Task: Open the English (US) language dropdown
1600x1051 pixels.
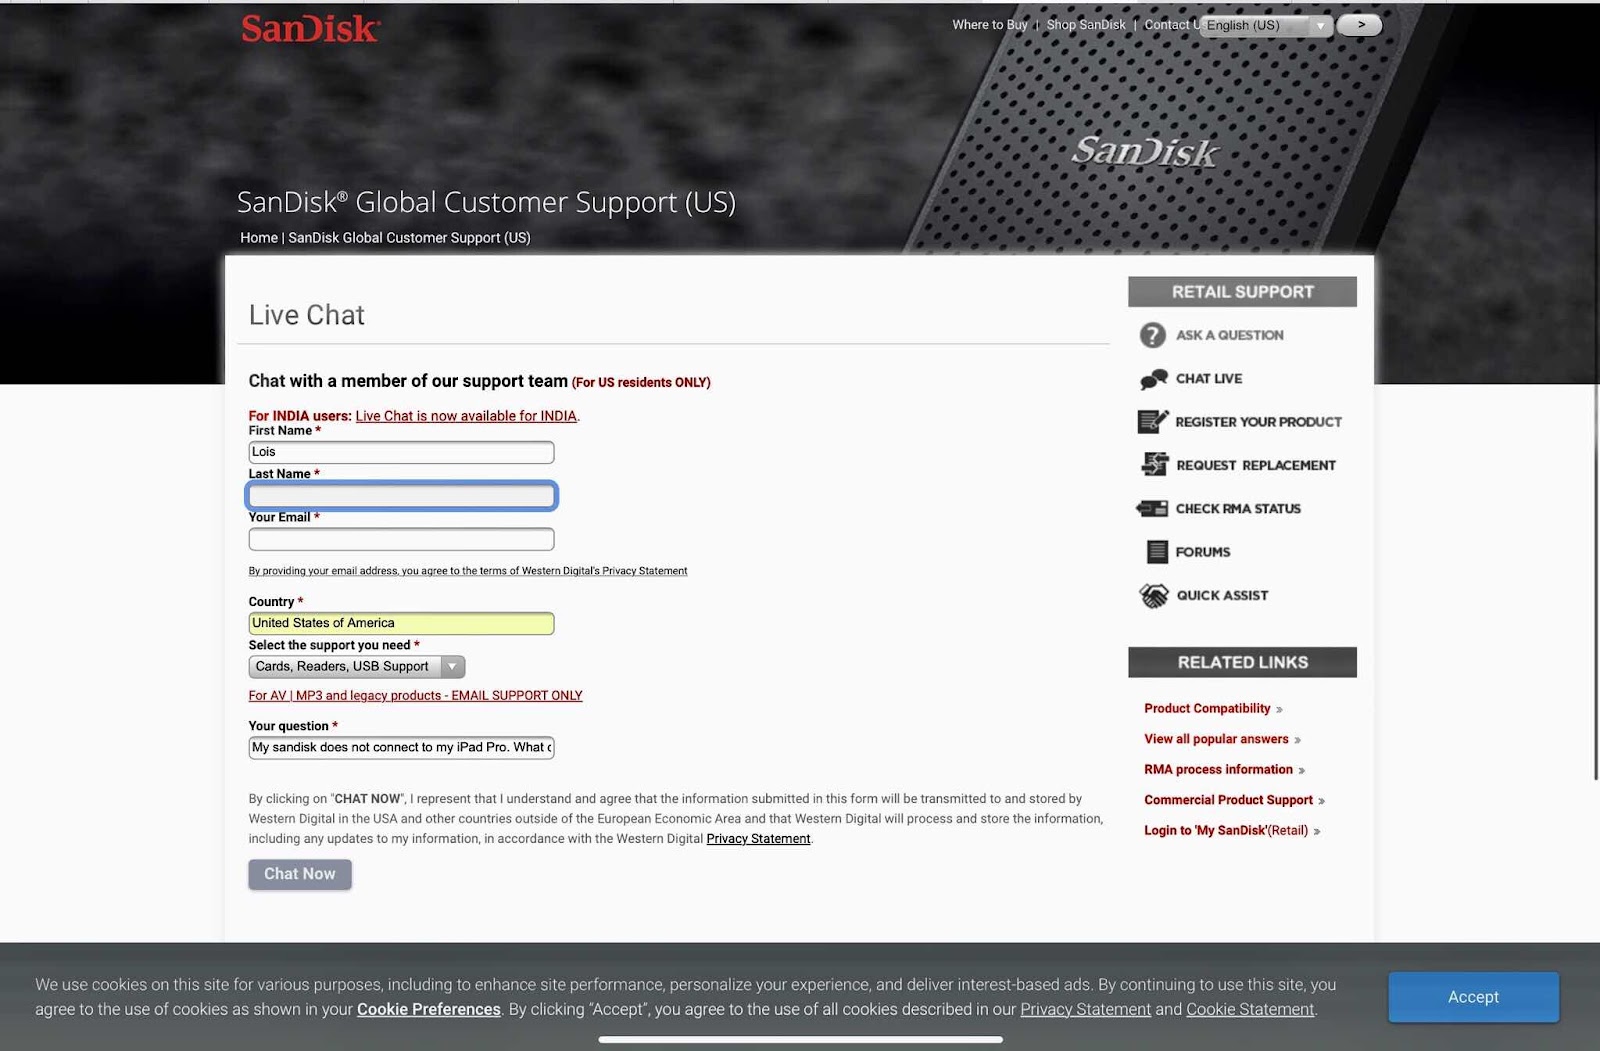Action: click(x=1267, y=26)
